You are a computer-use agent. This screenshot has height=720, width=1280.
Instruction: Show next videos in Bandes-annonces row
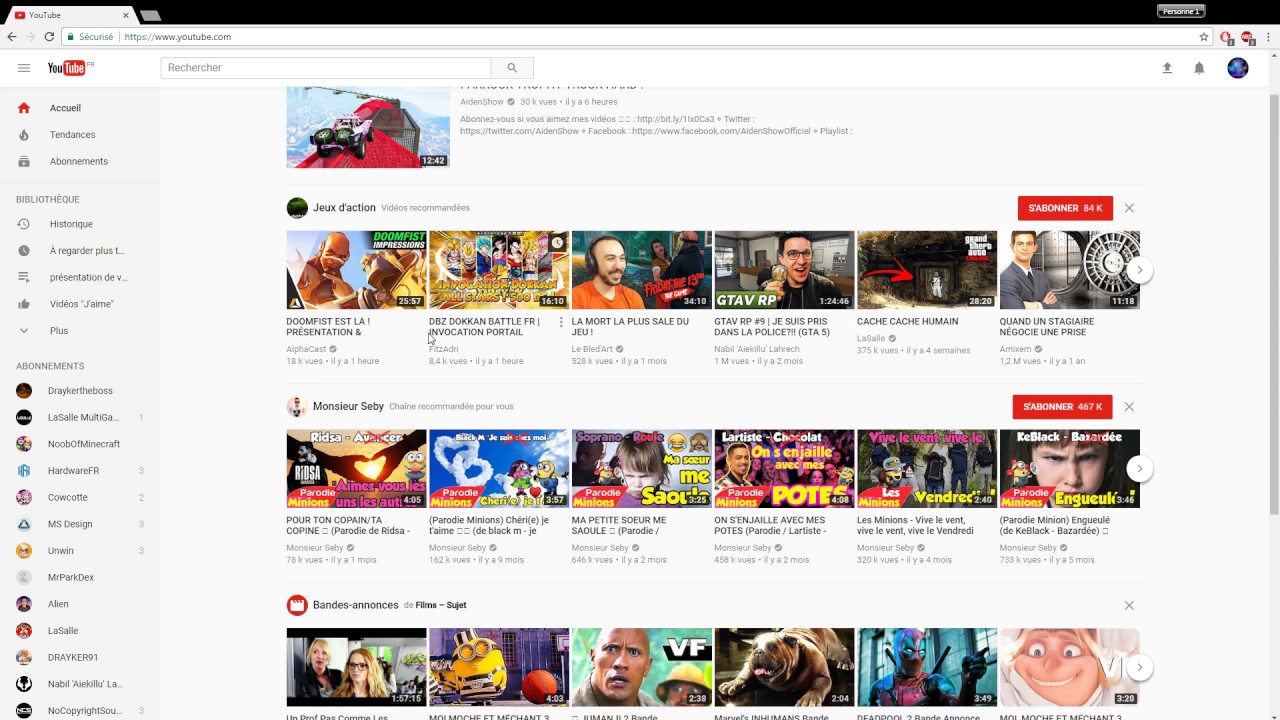(1139, 667)
